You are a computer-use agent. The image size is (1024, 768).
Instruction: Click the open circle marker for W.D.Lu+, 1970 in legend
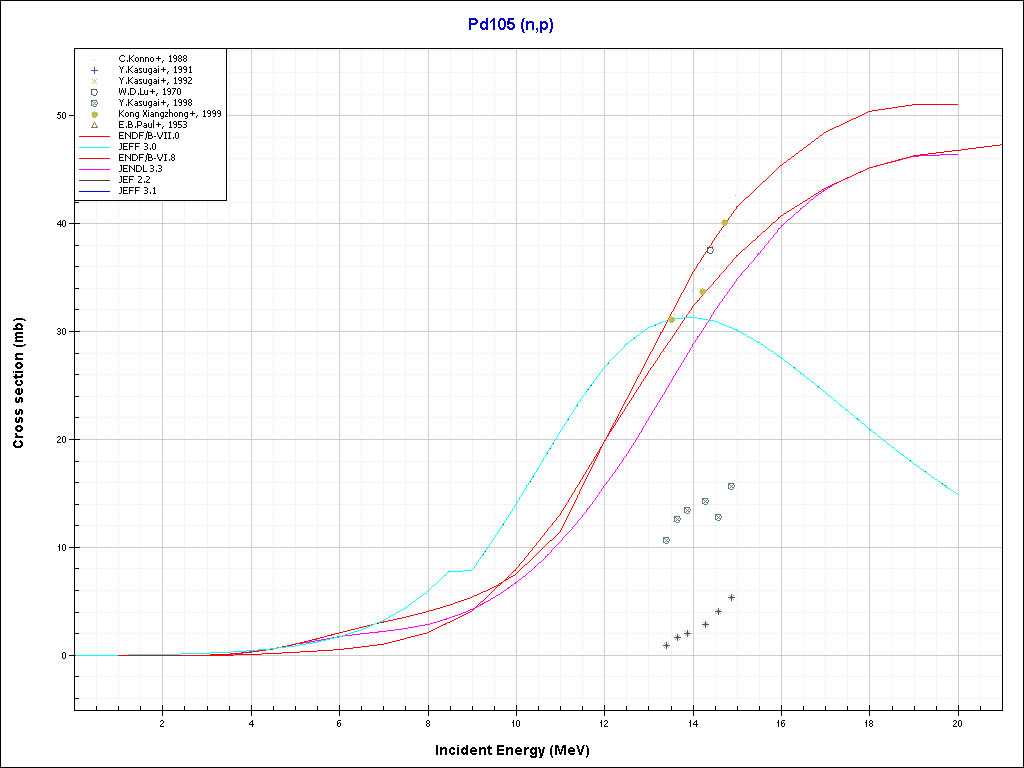(94, 92)
